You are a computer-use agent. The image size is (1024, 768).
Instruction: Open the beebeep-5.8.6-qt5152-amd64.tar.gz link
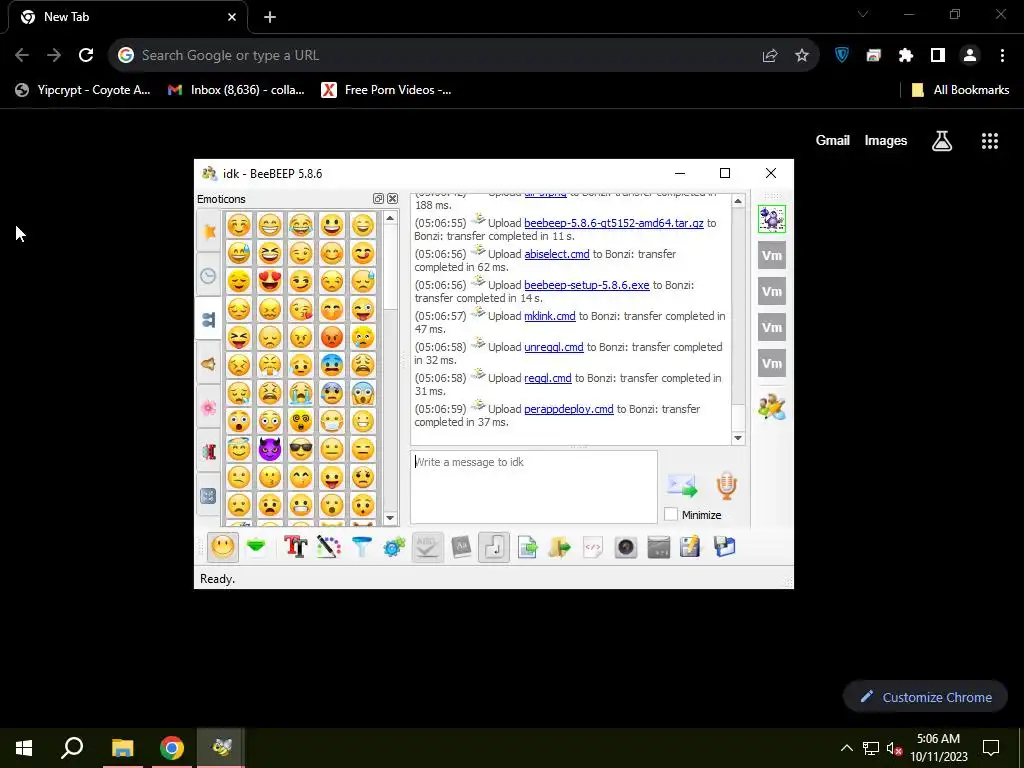coord(614,223)
